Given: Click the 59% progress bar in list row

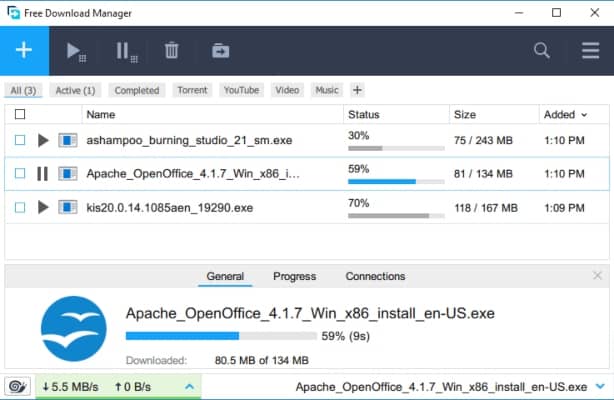Looking at the screenshot, I should coord(396,182).
